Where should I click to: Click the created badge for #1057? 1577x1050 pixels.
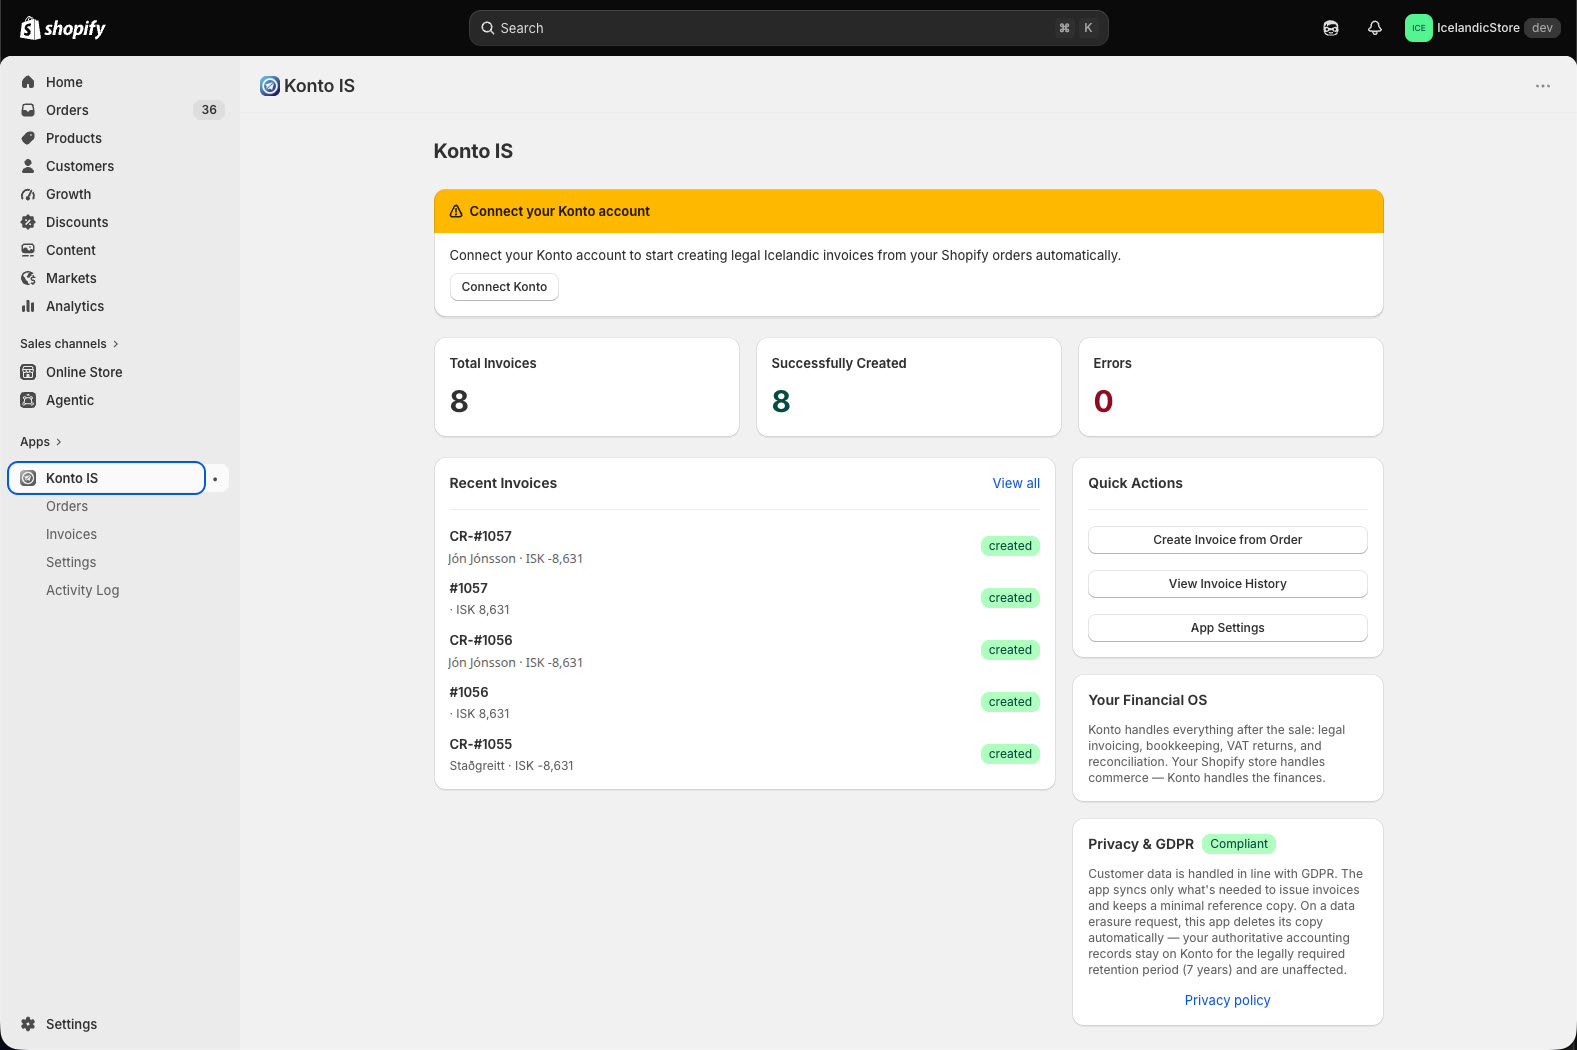pos(1010,598)
